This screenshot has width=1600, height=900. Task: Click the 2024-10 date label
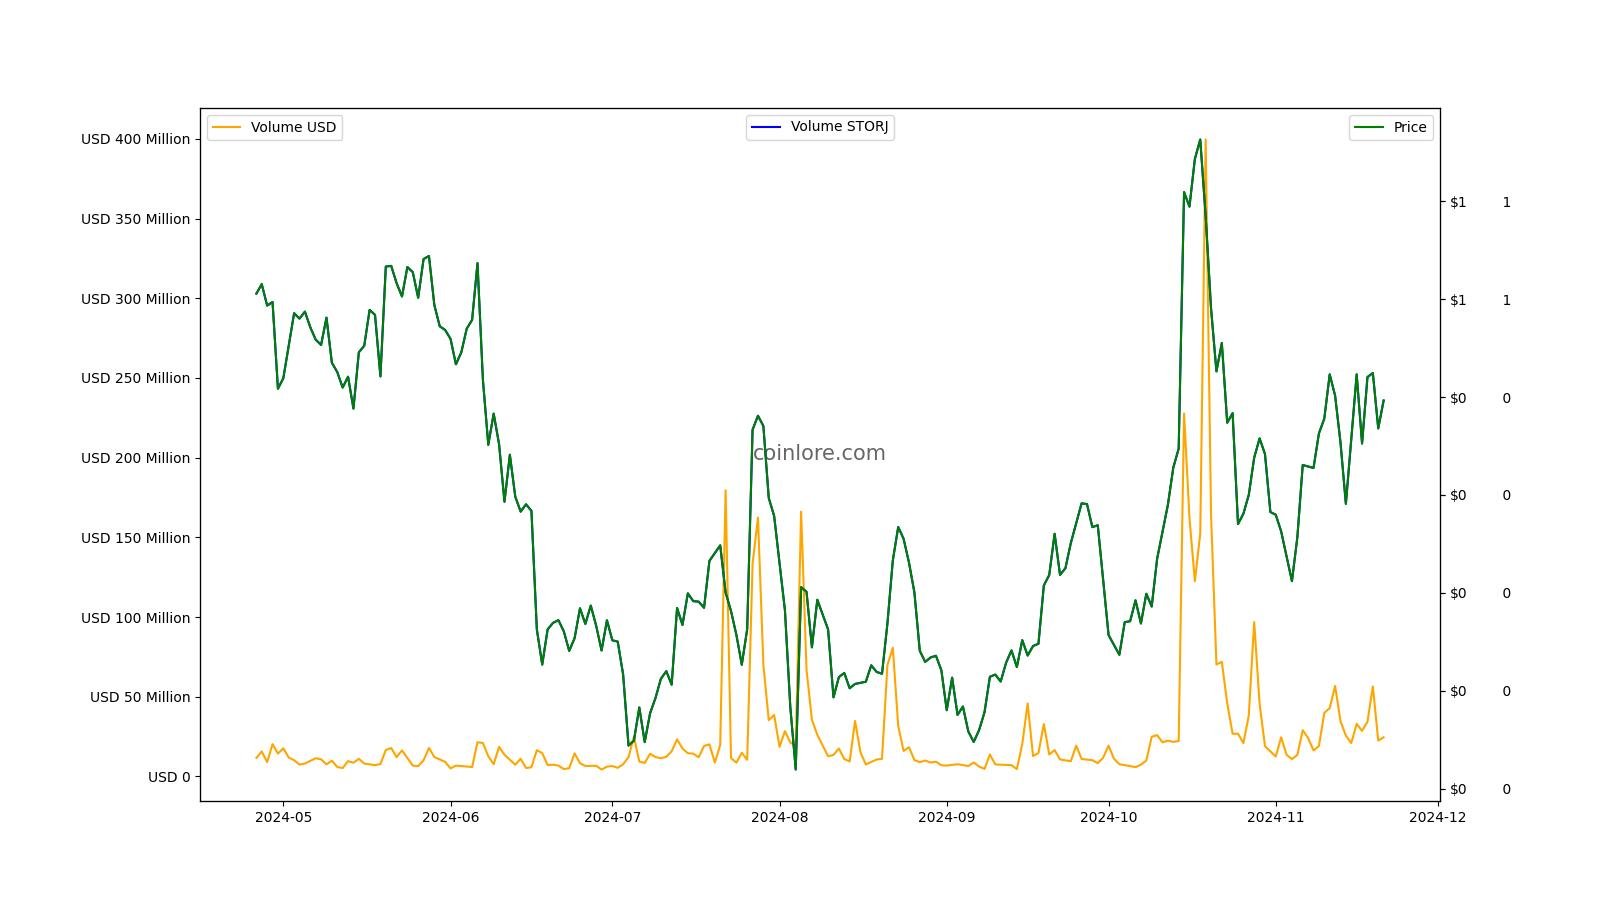point(1108,817)
